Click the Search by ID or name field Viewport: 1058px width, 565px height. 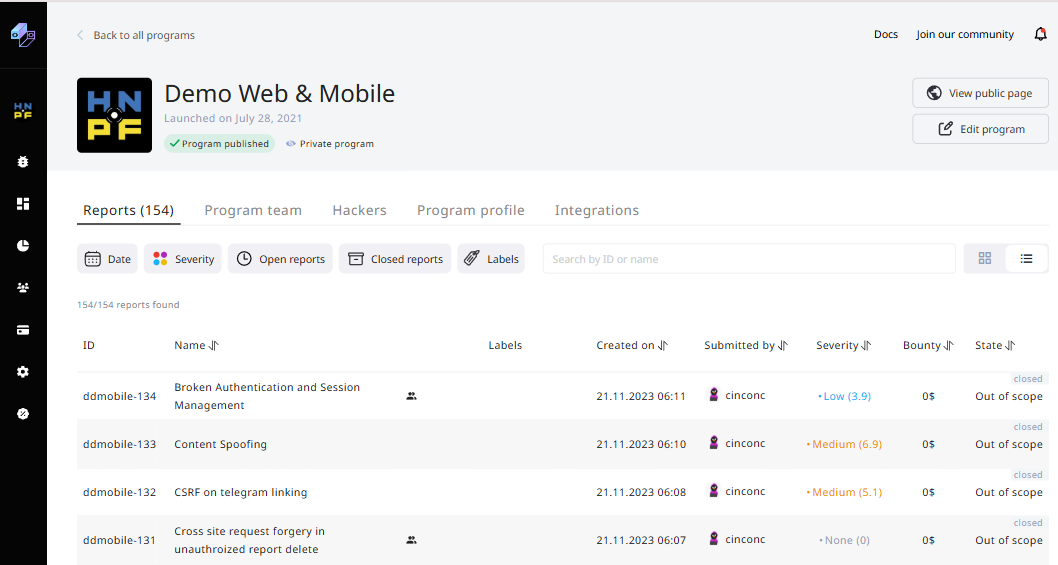coord(748,259)
